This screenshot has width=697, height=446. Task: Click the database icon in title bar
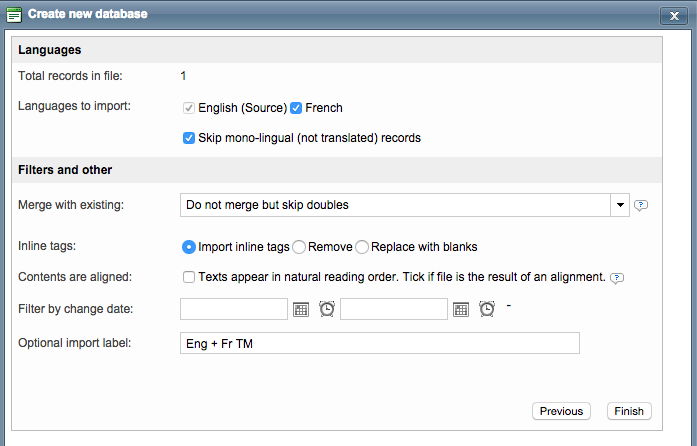[x=14, y=15]
